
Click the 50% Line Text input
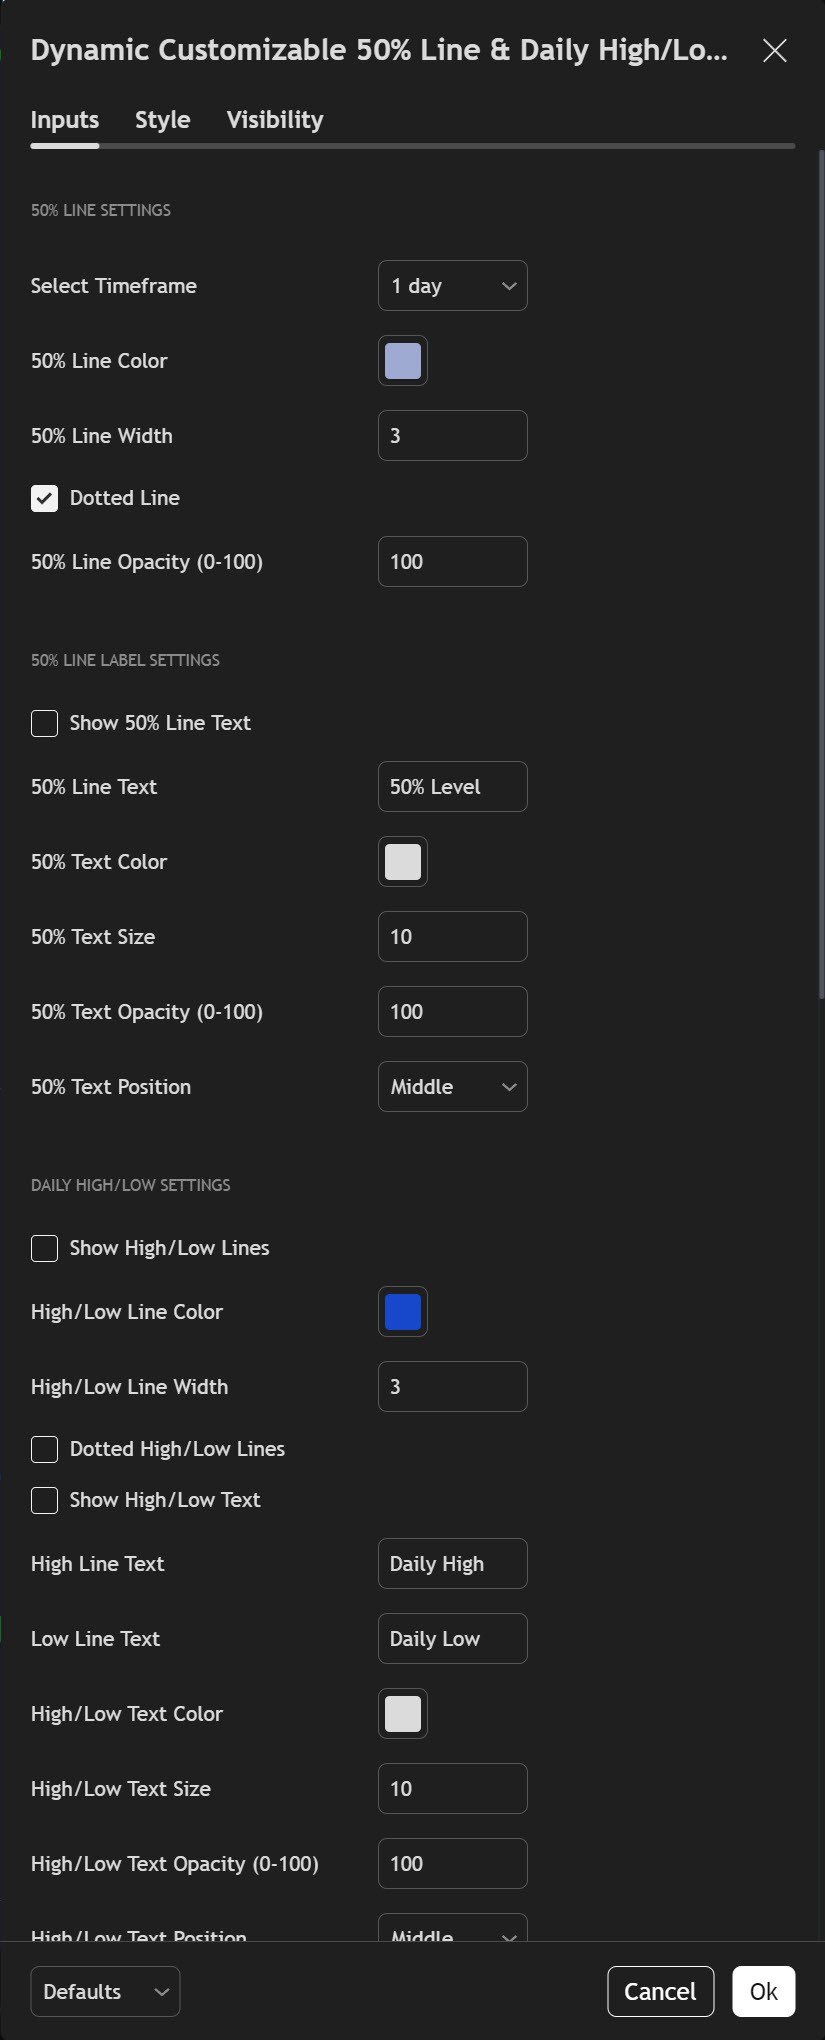pyautogui.click(x=452, y=787)
